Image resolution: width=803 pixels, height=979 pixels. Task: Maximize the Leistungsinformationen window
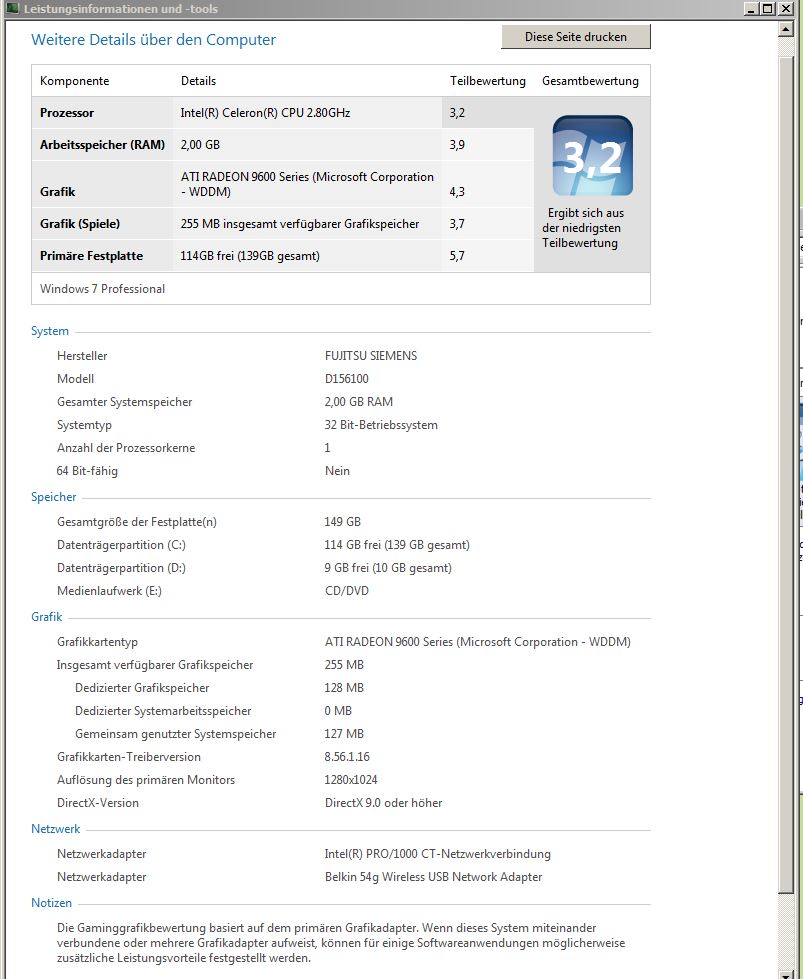[x=768, y=9]
